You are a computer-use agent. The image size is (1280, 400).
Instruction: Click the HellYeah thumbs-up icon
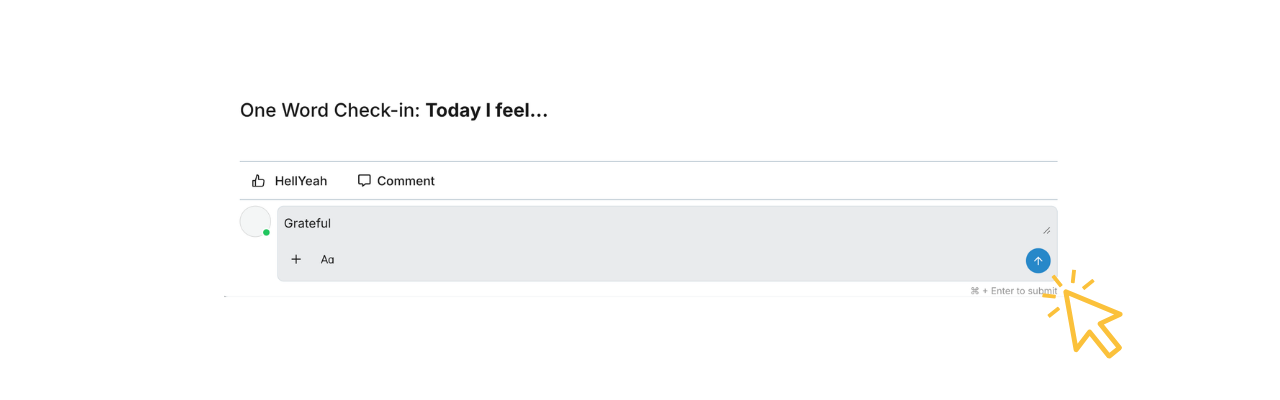pyautogui.click(x=258, y=181)
